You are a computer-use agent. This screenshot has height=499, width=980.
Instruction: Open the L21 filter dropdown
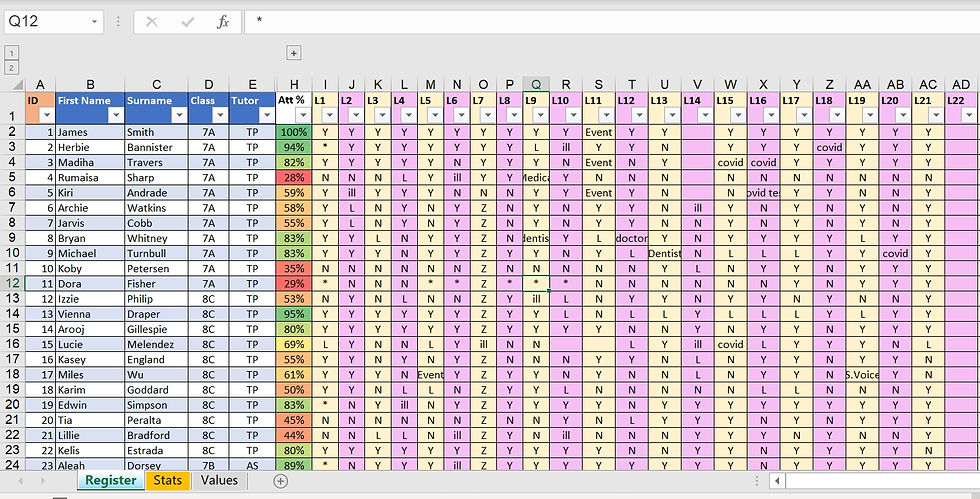click(936, 115)
